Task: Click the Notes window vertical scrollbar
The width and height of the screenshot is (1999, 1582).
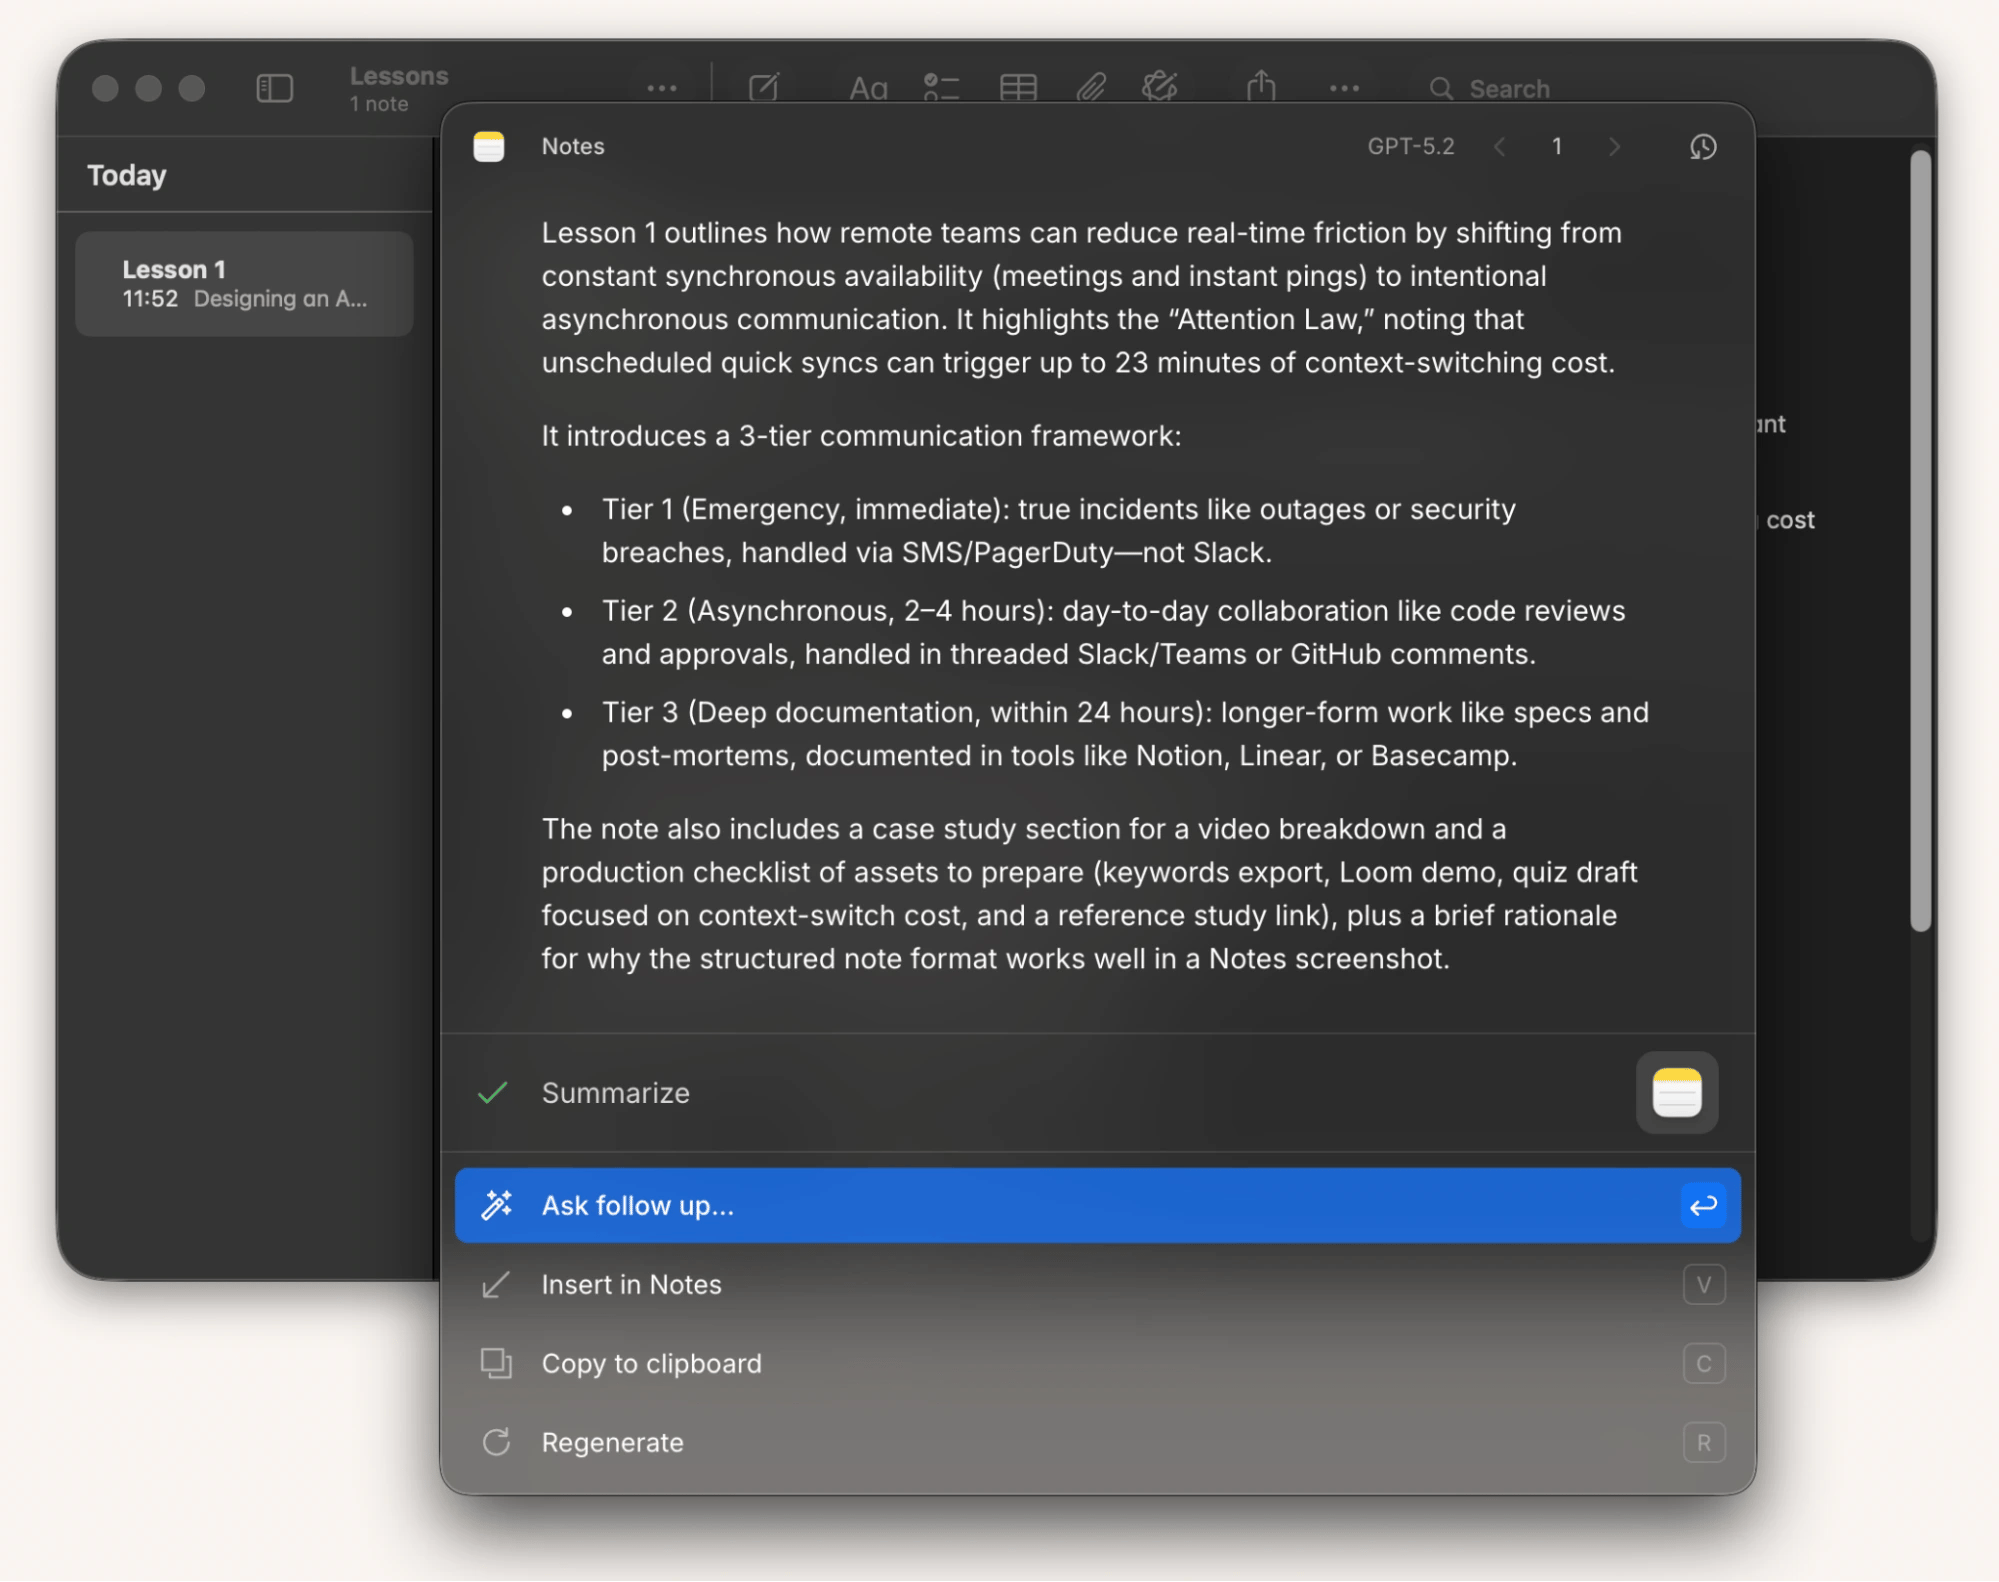Action: pyautogui.click(x=1919, y=540)
